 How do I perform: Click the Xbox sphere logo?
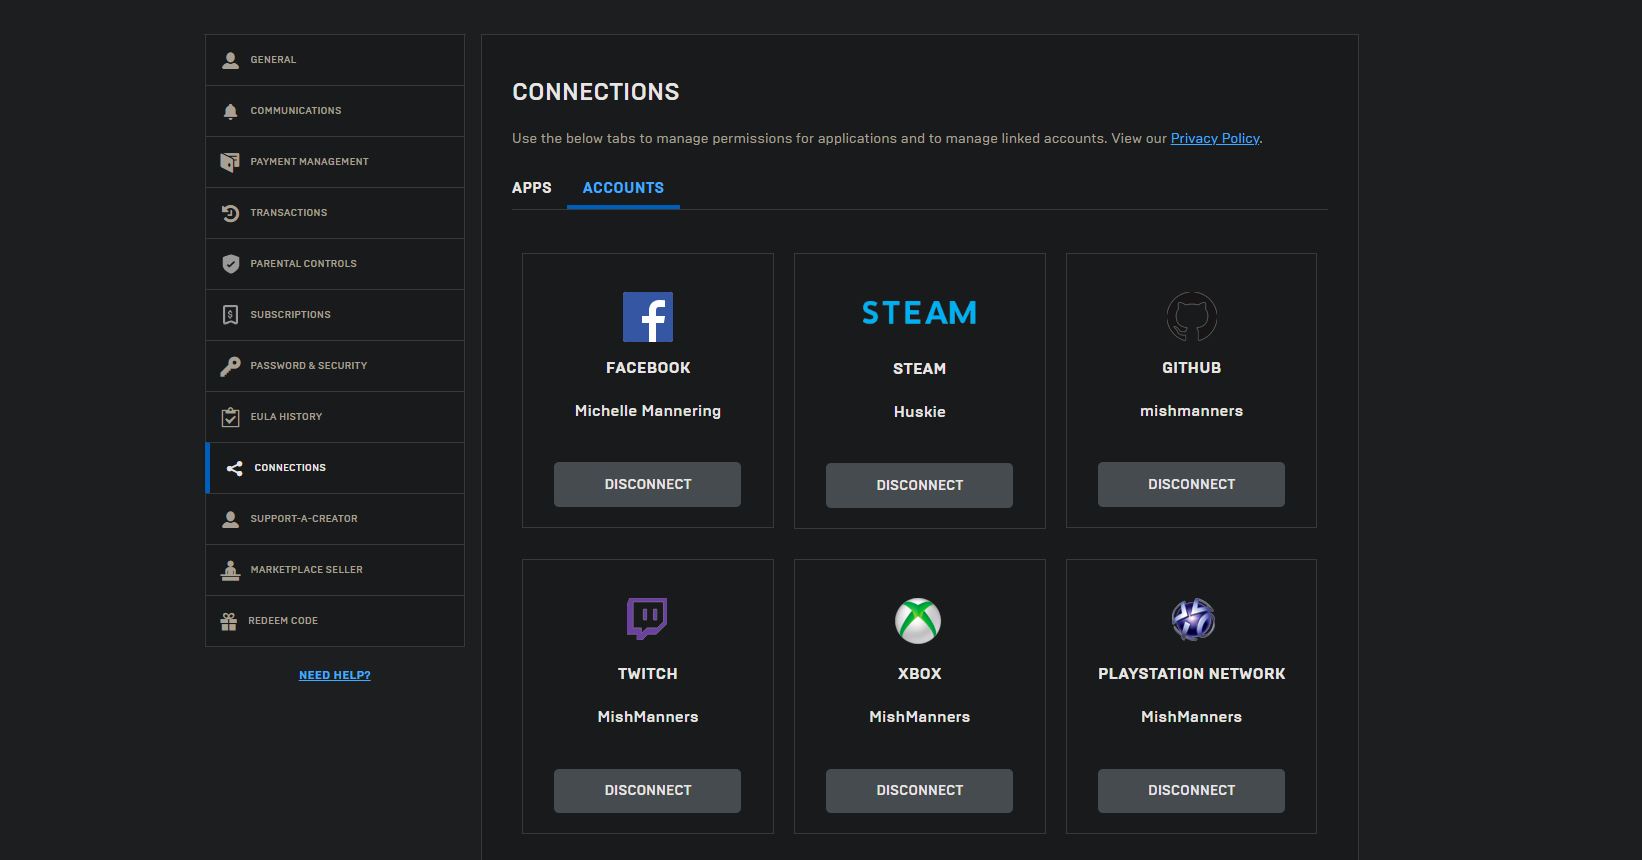[918, 621]
